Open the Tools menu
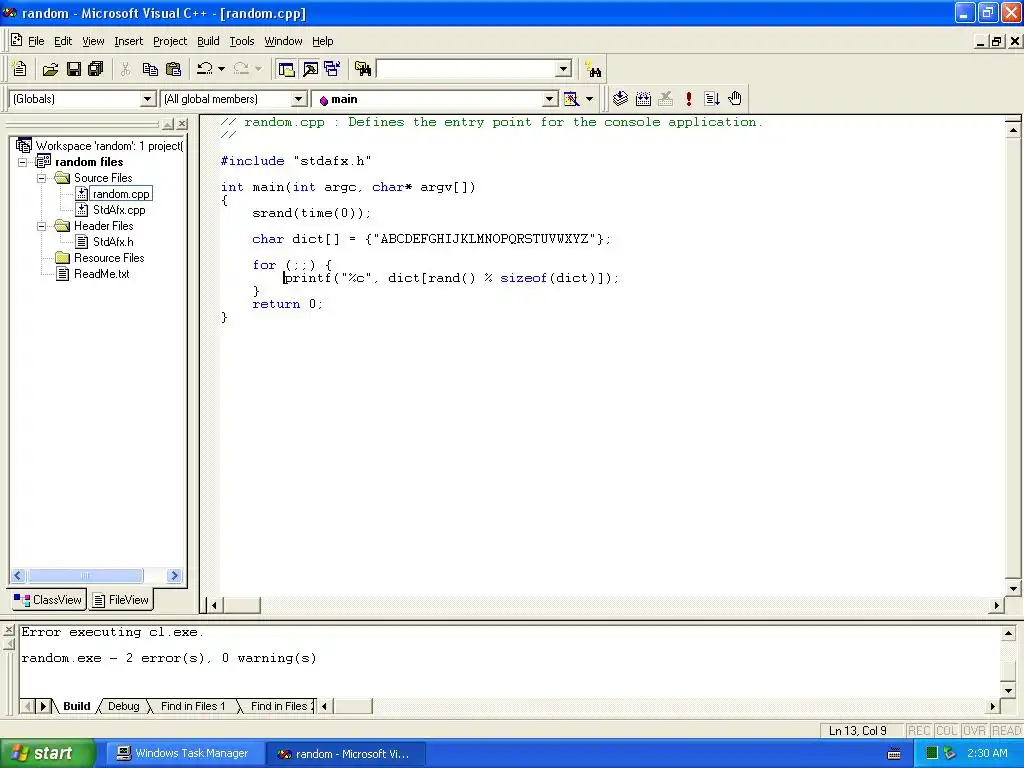The image size is (1024, 768). [x=242, y=41]
